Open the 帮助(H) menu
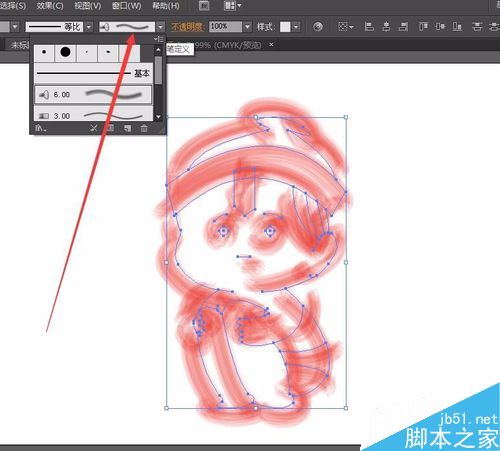 pos(166,6)
